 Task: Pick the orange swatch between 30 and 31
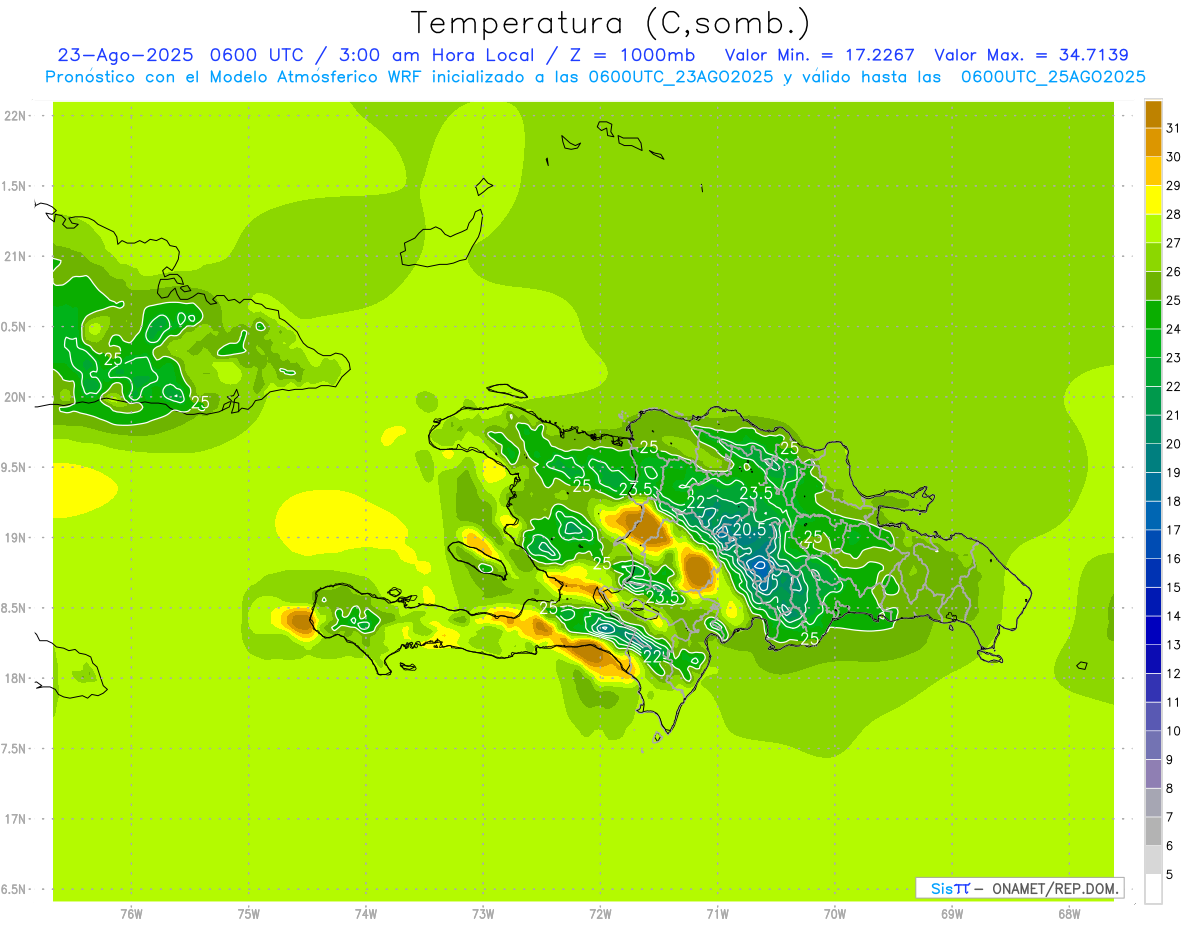point(1153,143)
